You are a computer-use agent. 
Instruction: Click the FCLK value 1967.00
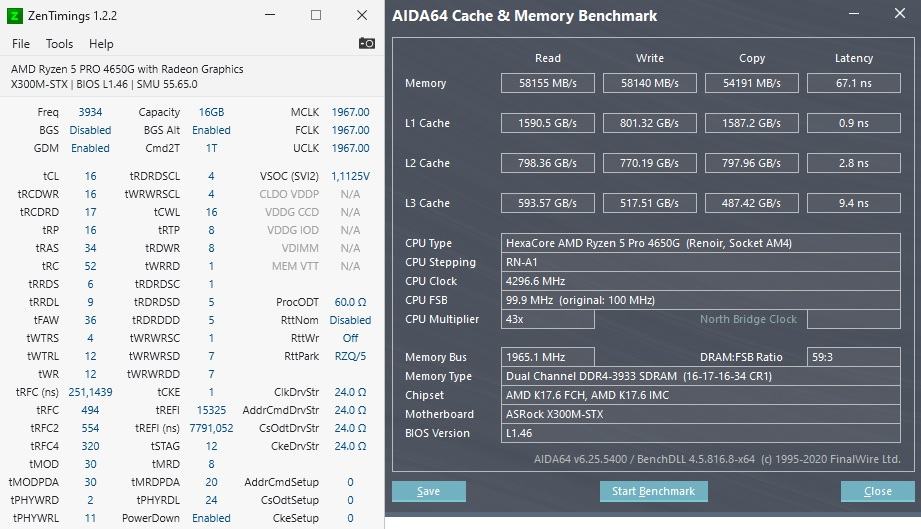point(350,130)
